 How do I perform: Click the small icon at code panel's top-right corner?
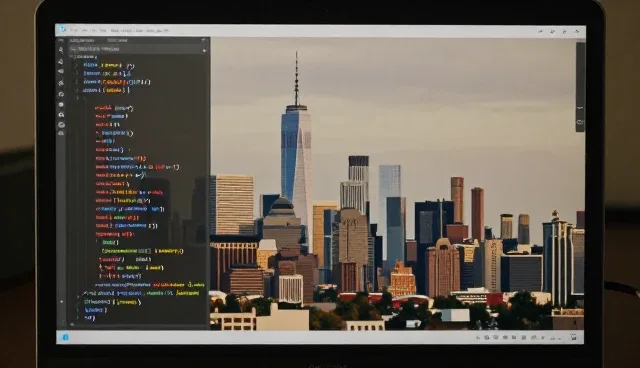point(204,40)
